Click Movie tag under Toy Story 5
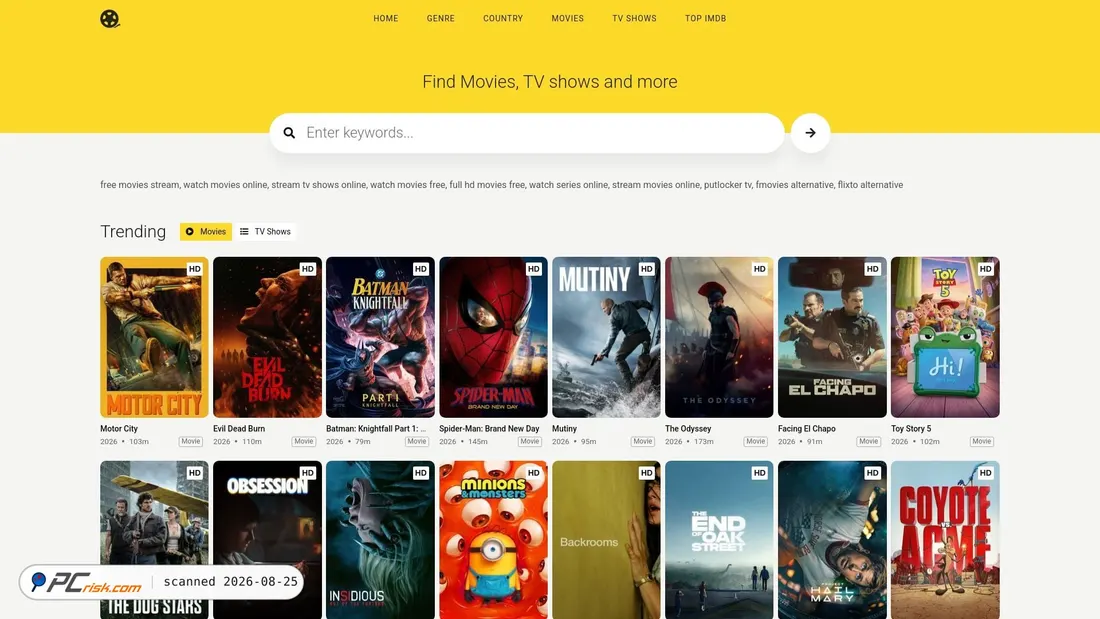This screenshot has height=619, width=1100. point(981,441)
